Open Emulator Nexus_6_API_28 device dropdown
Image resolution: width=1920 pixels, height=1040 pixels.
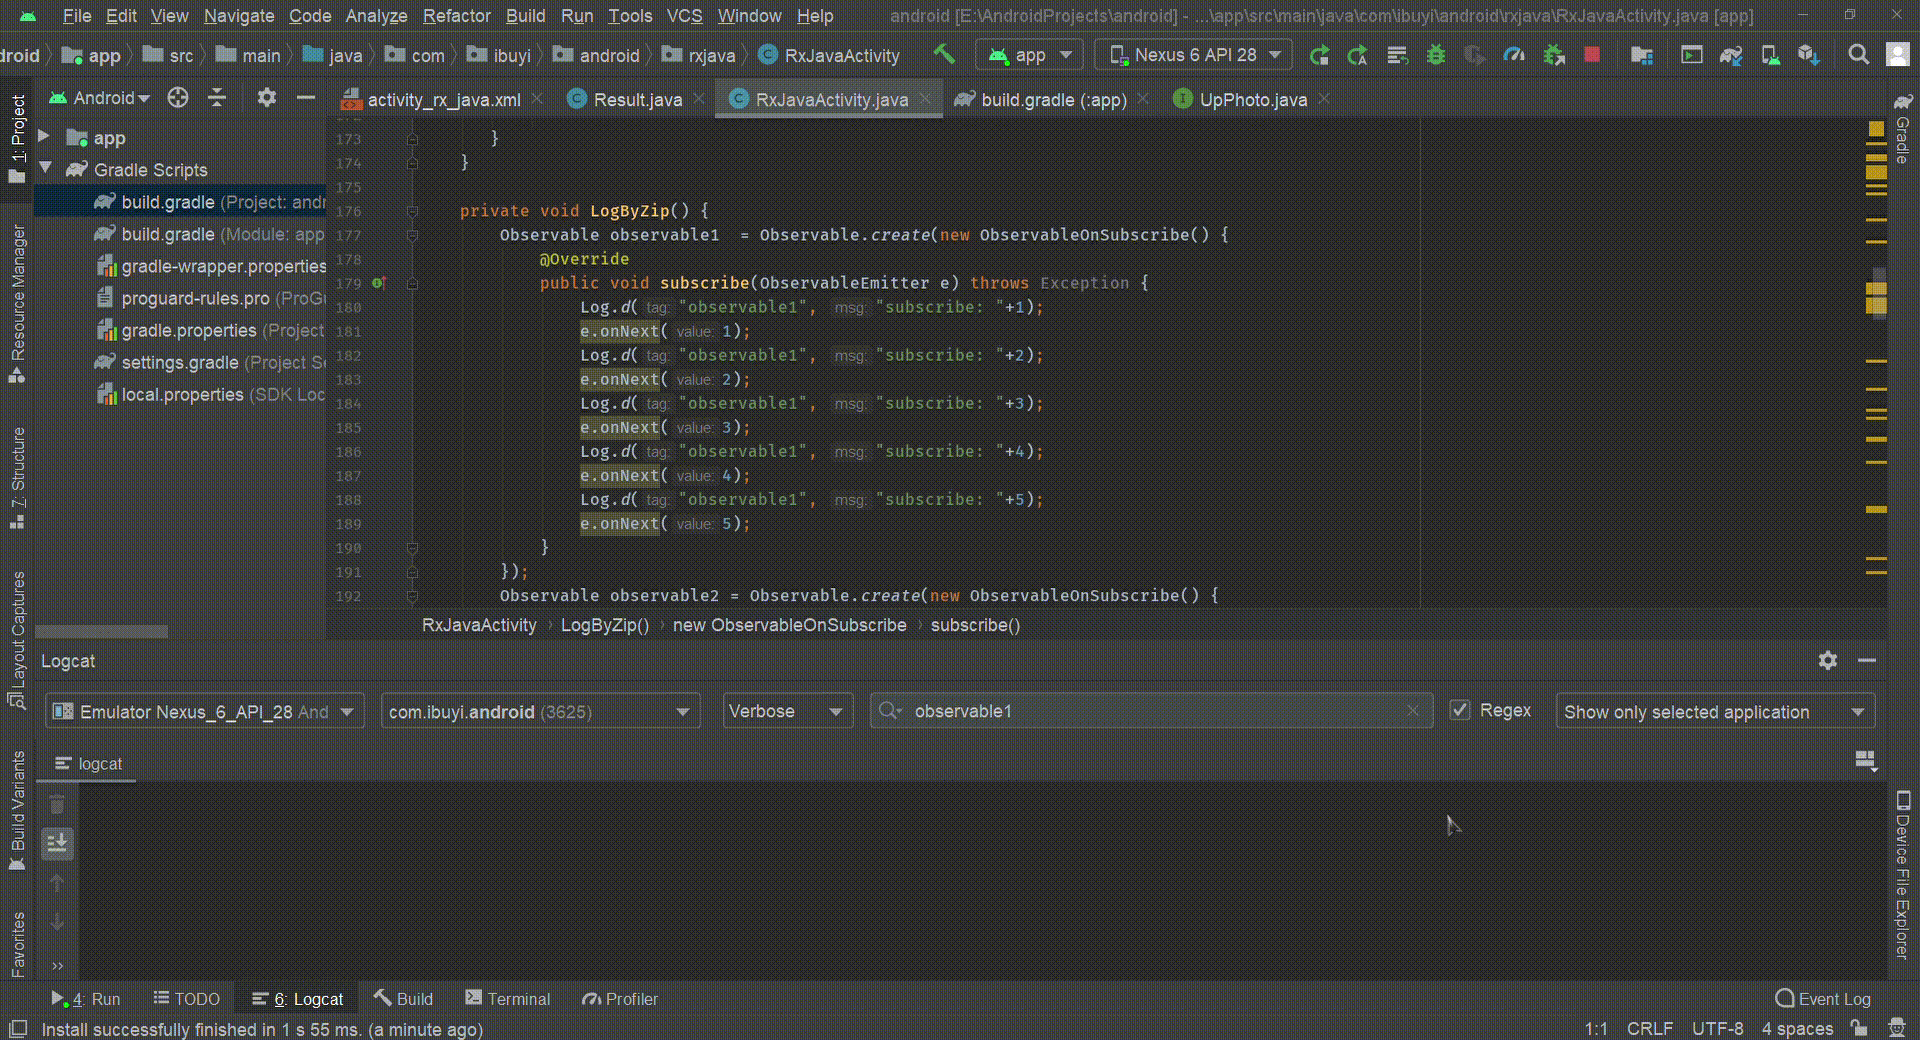204,711
